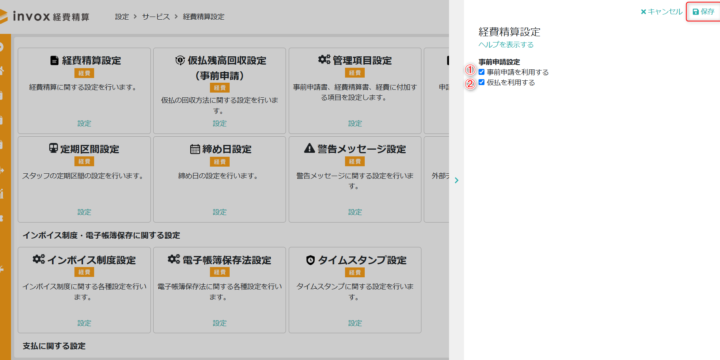Click the タイムスタンプ設定 shield icon
This screenshot has height=360, width=720.
coord(310,260)
